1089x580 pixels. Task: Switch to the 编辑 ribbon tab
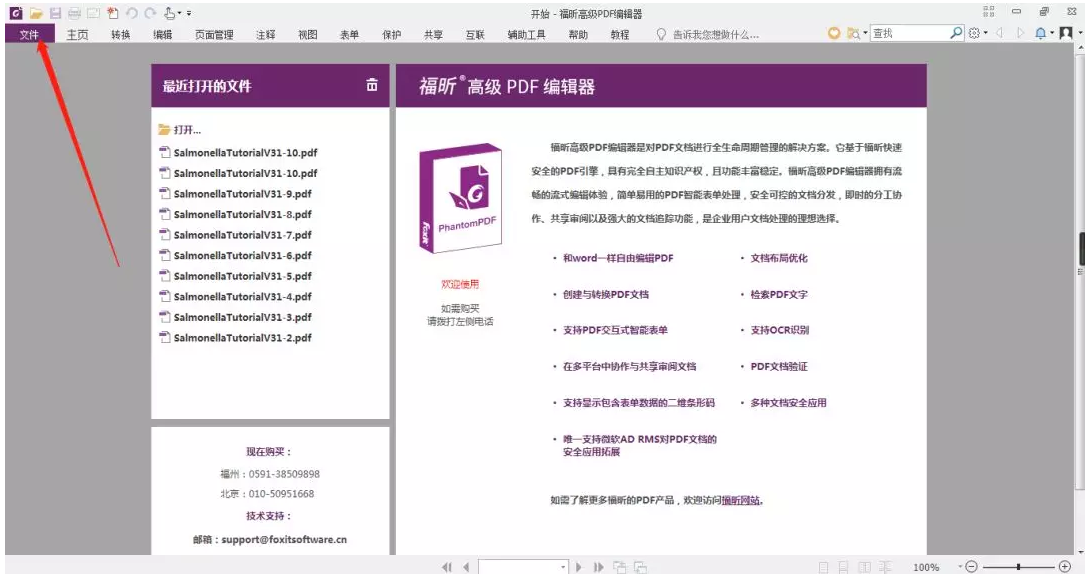click(x=163, y=34)
